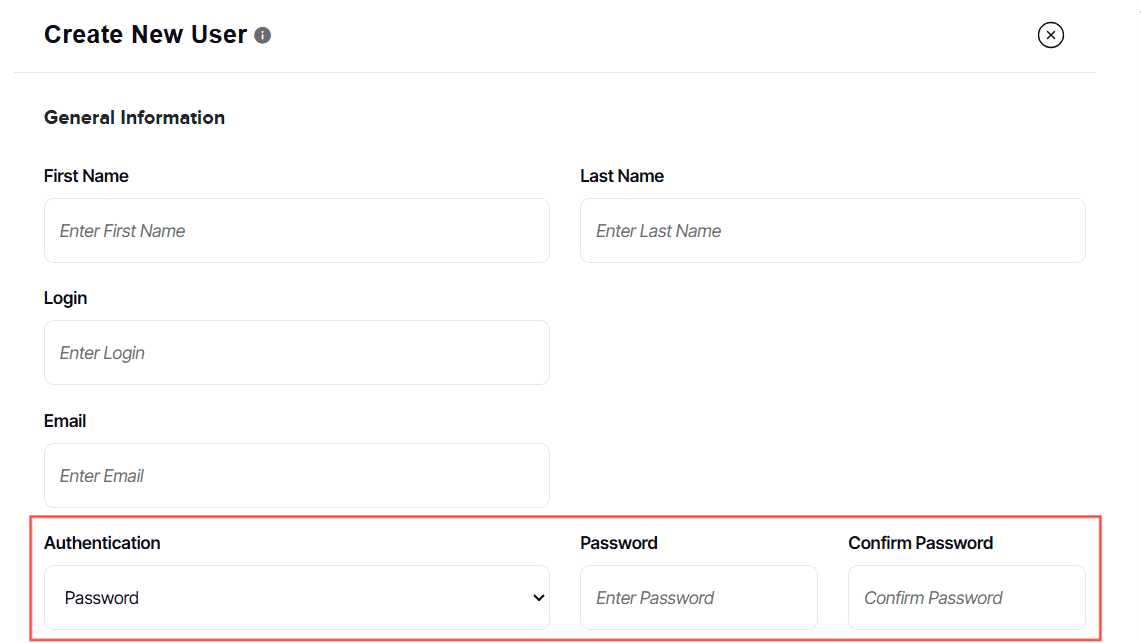Select the Enter Login text box
Viewport: 1141px width, 643px height.
pyautogui.click(x=296, y=353)
